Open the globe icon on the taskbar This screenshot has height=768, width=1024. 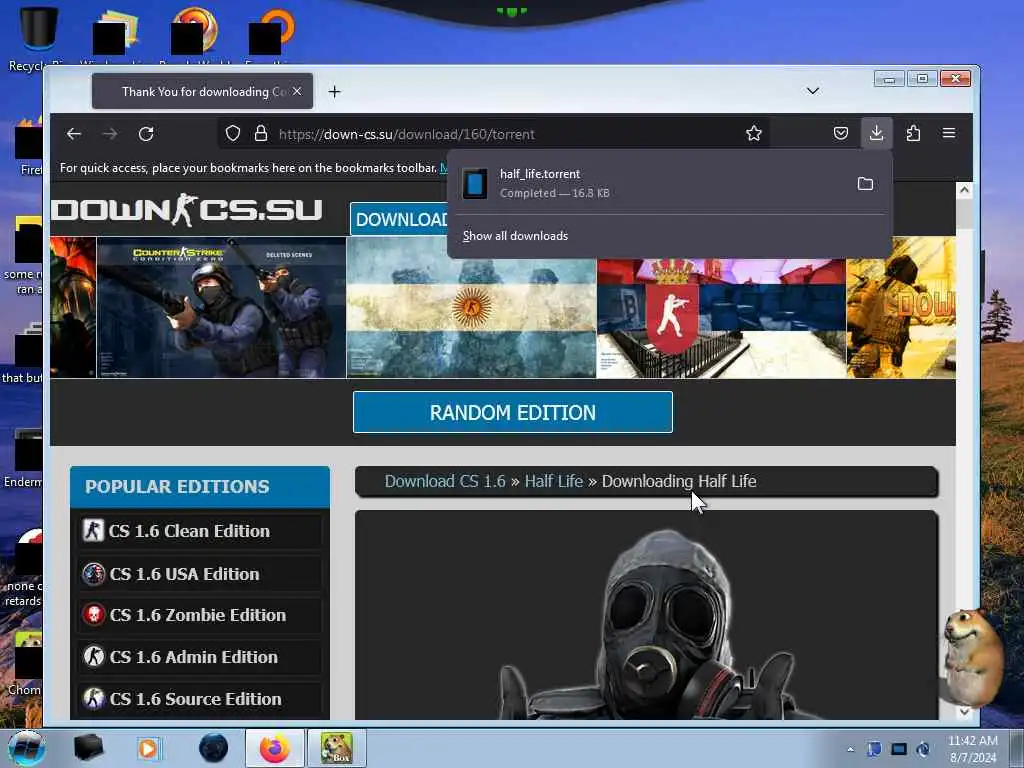[x=213, y=748]
